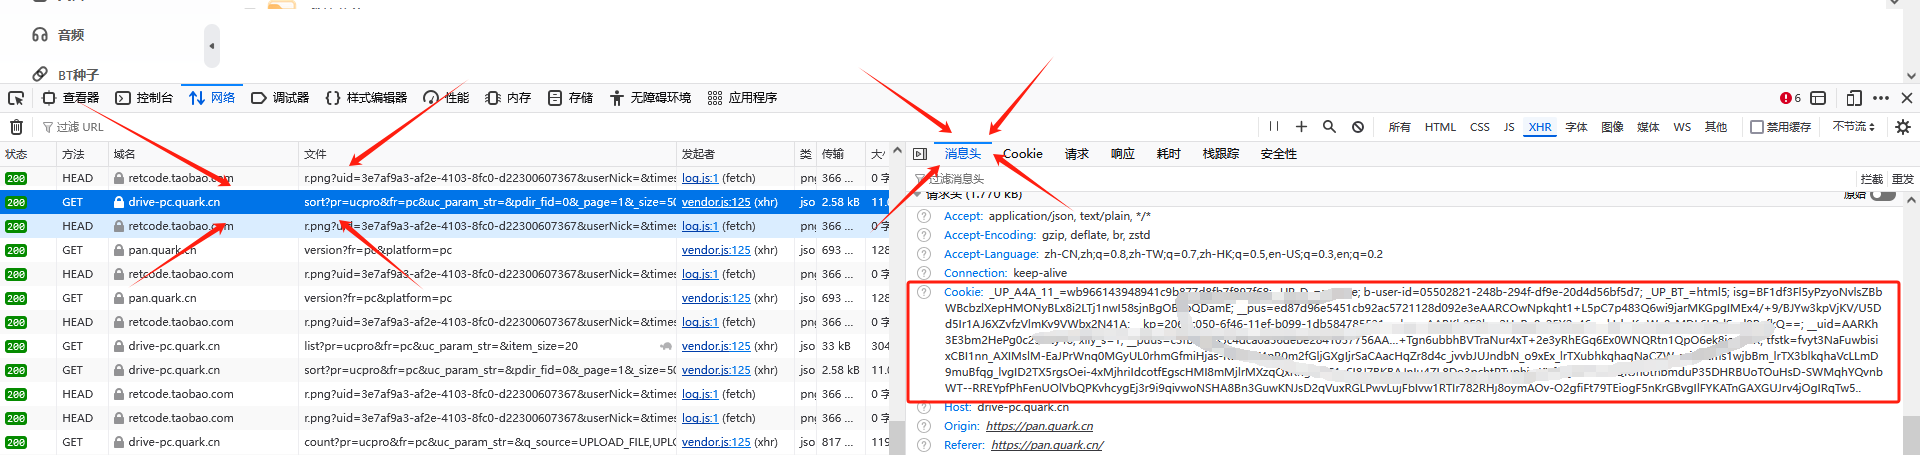1920x455 pixels.
Task: Switch to the Cookie tab
Action: coord(1022,154)
